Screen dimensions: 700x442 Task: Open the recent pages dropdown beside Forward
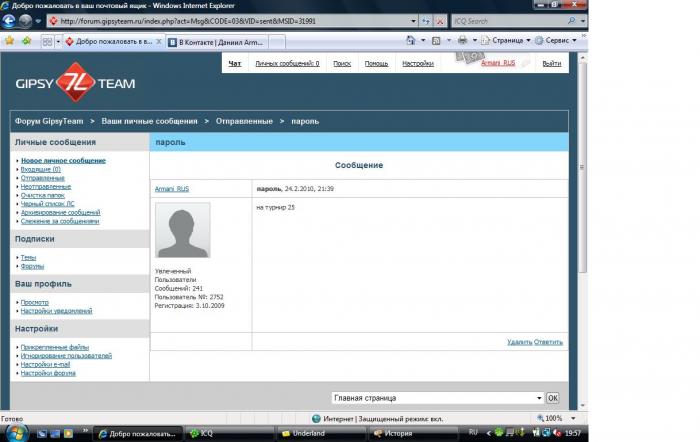point(38,21)
